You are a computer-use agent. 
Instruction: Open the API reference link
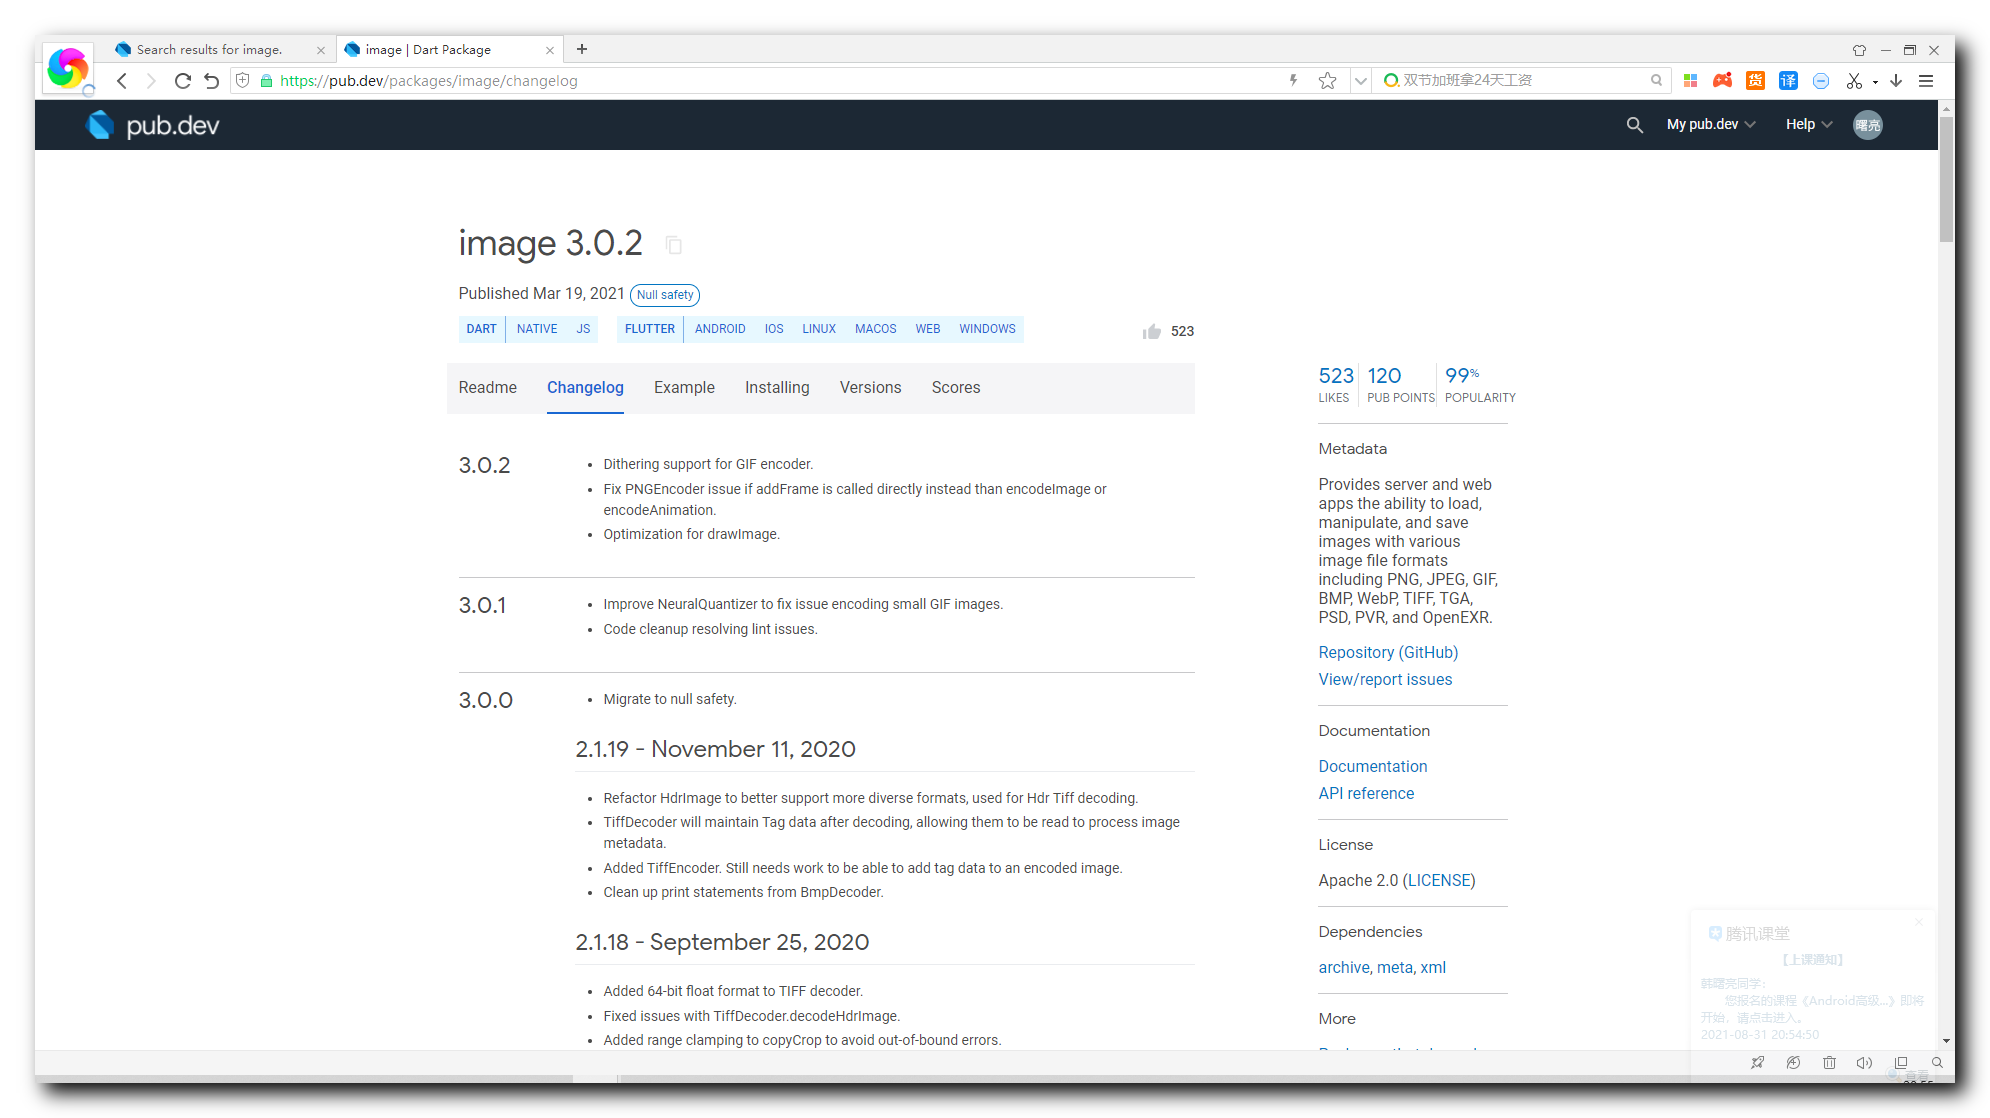1366,793
